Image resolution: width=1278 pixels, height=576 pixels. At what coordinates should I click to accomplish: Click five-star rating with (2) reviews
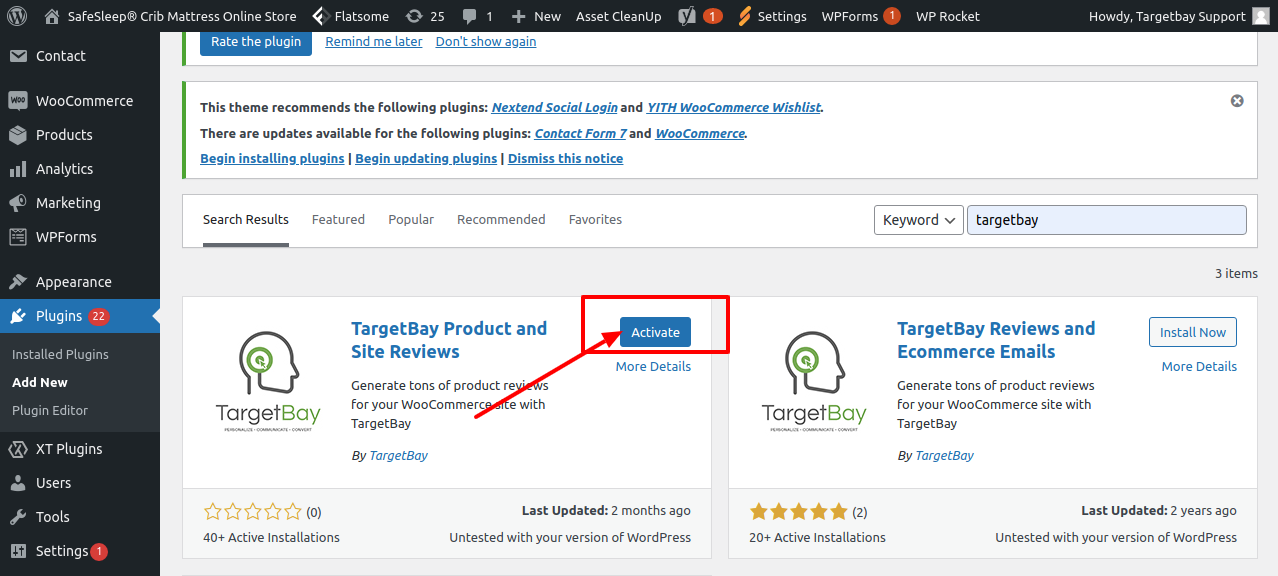click(808, 512)
